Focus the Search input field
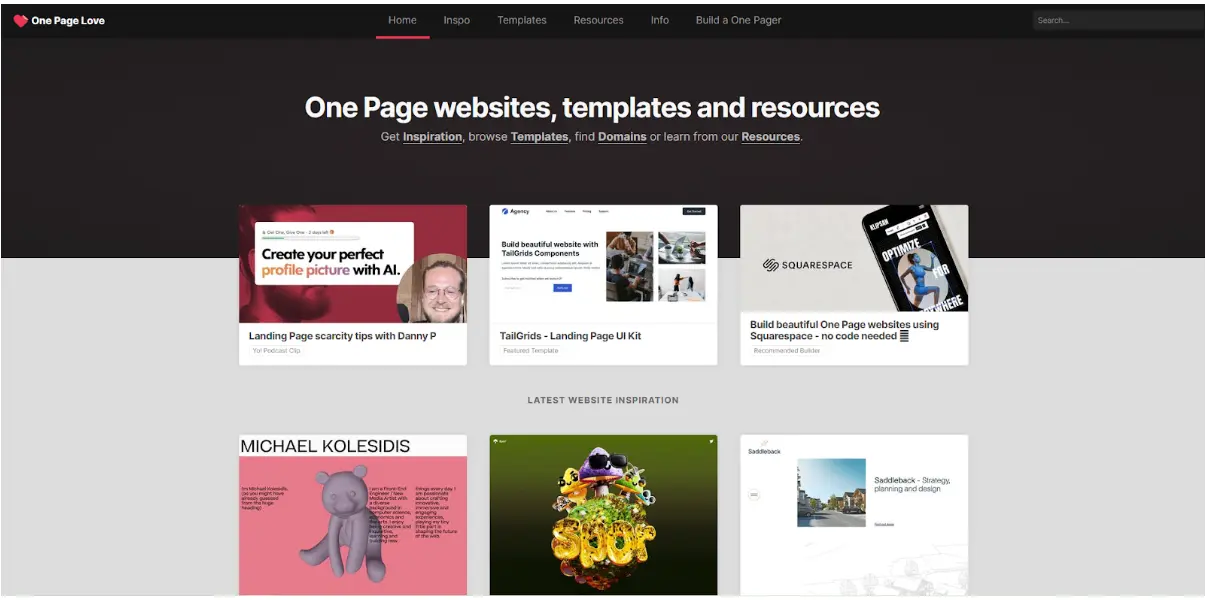The height and width of the screenshot is (600, 1206). click(1116, 20)
